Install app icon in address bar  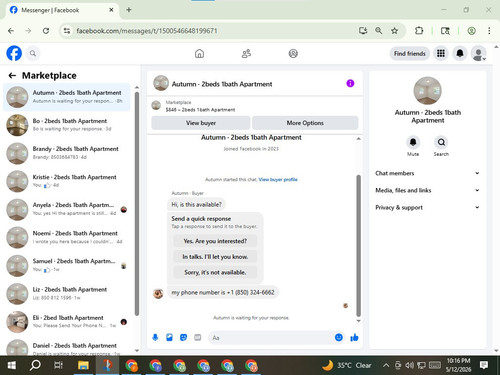pos(363,31)
